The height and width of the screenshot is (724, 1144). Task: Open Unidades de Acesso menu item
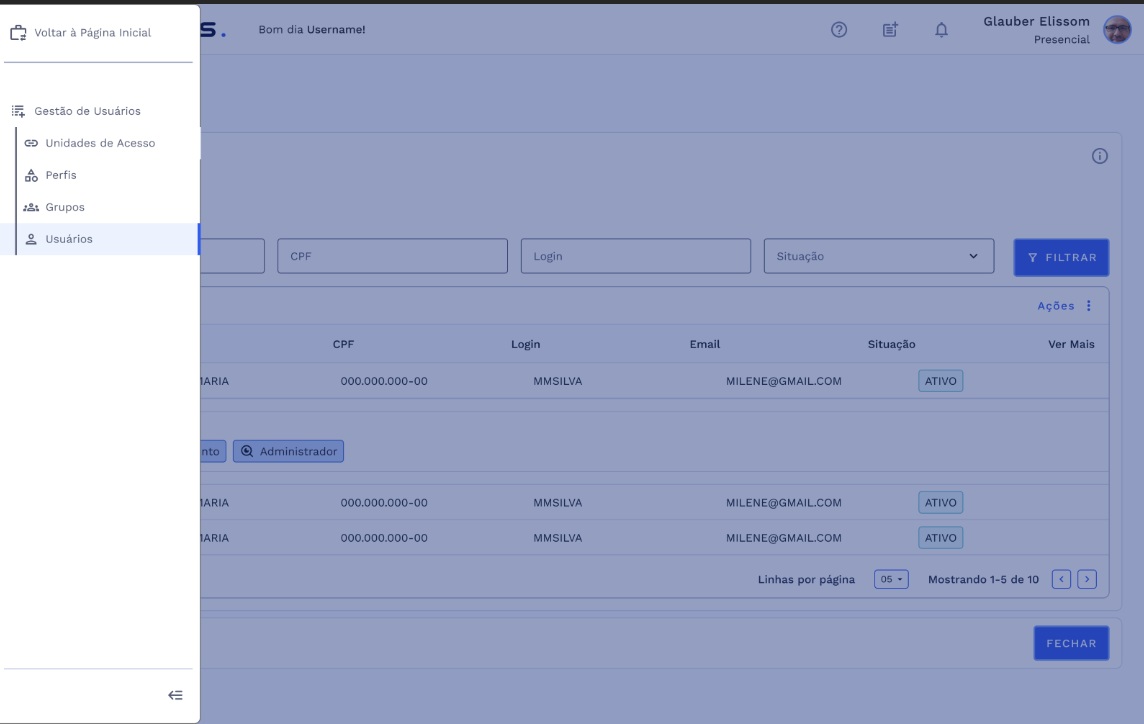coord(100,143)
